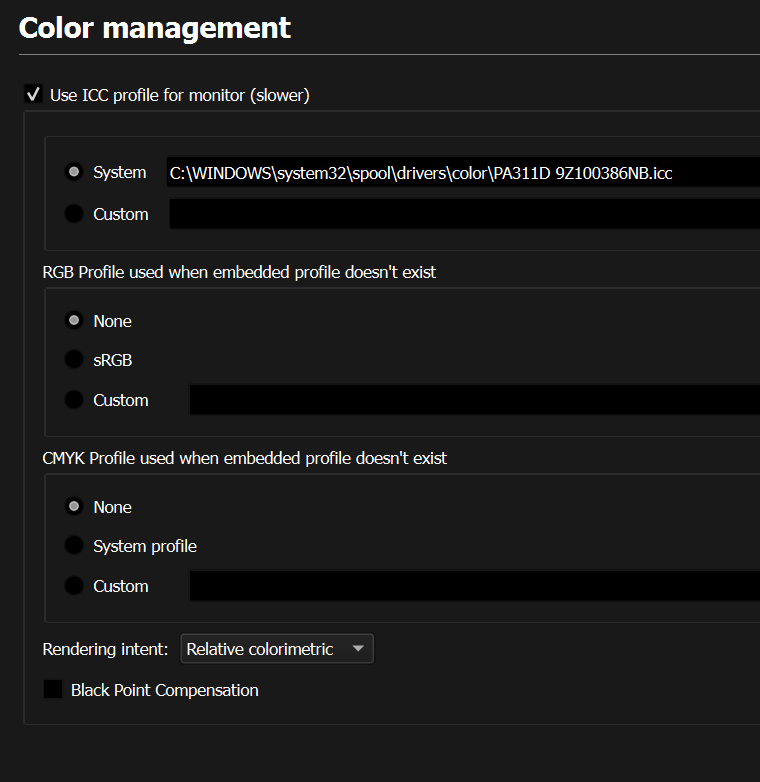Select System profile for CMYK
This screenshot has height=782, width=760.
[x=74, y=546]
